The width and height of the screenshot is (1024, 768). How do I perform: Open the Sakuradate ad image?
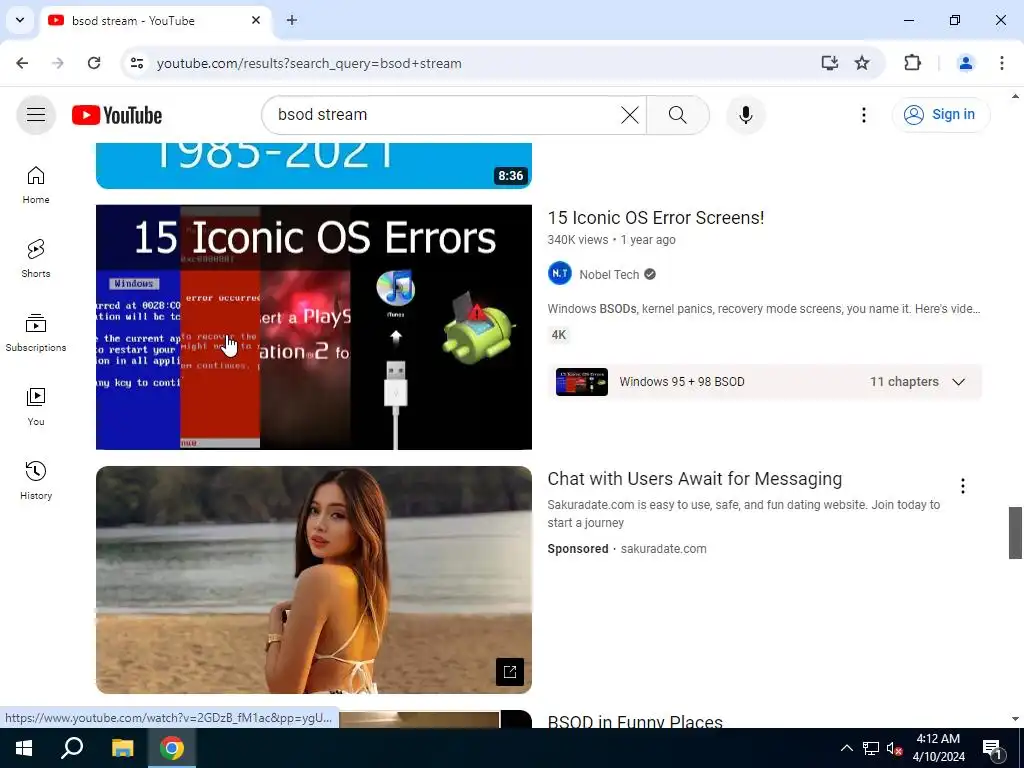point(313,580)
